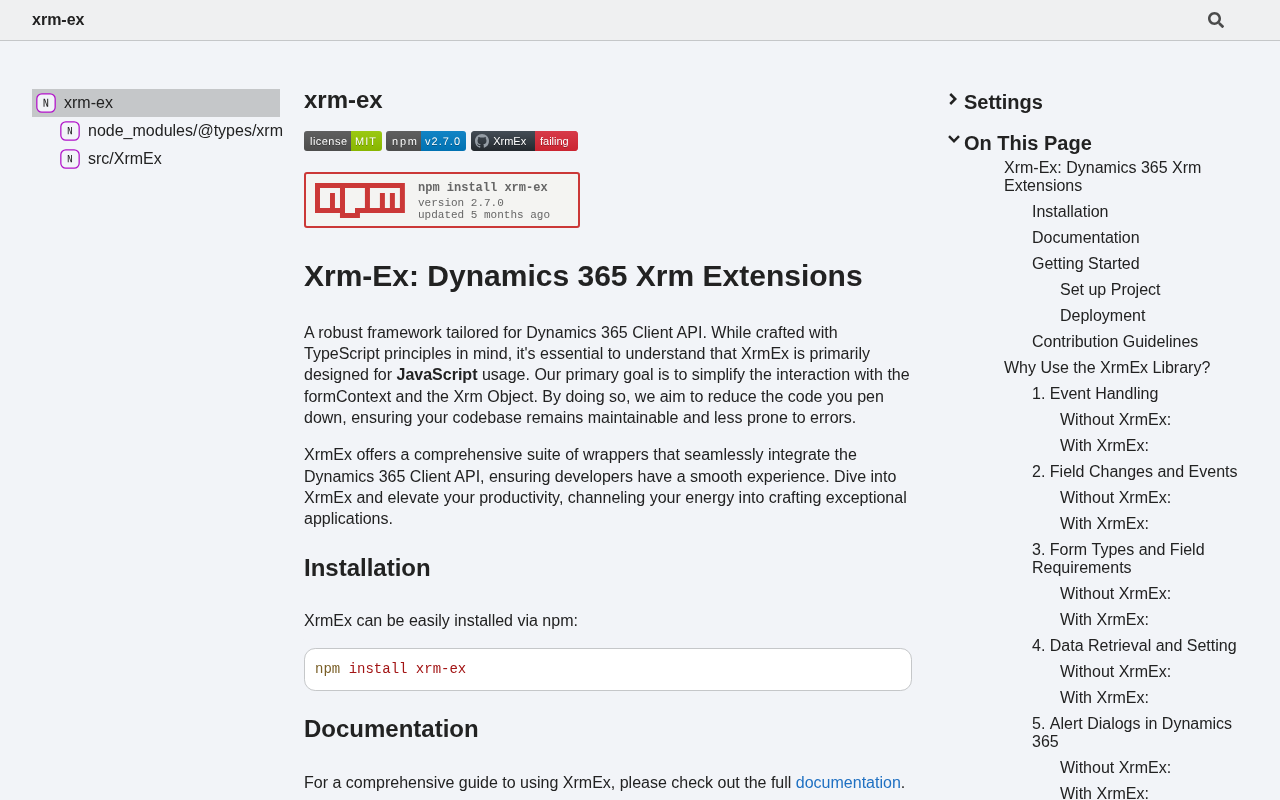Jump to Xrm-Ex: Dynamics 365 Xrm Extensions

(1102, 177)
